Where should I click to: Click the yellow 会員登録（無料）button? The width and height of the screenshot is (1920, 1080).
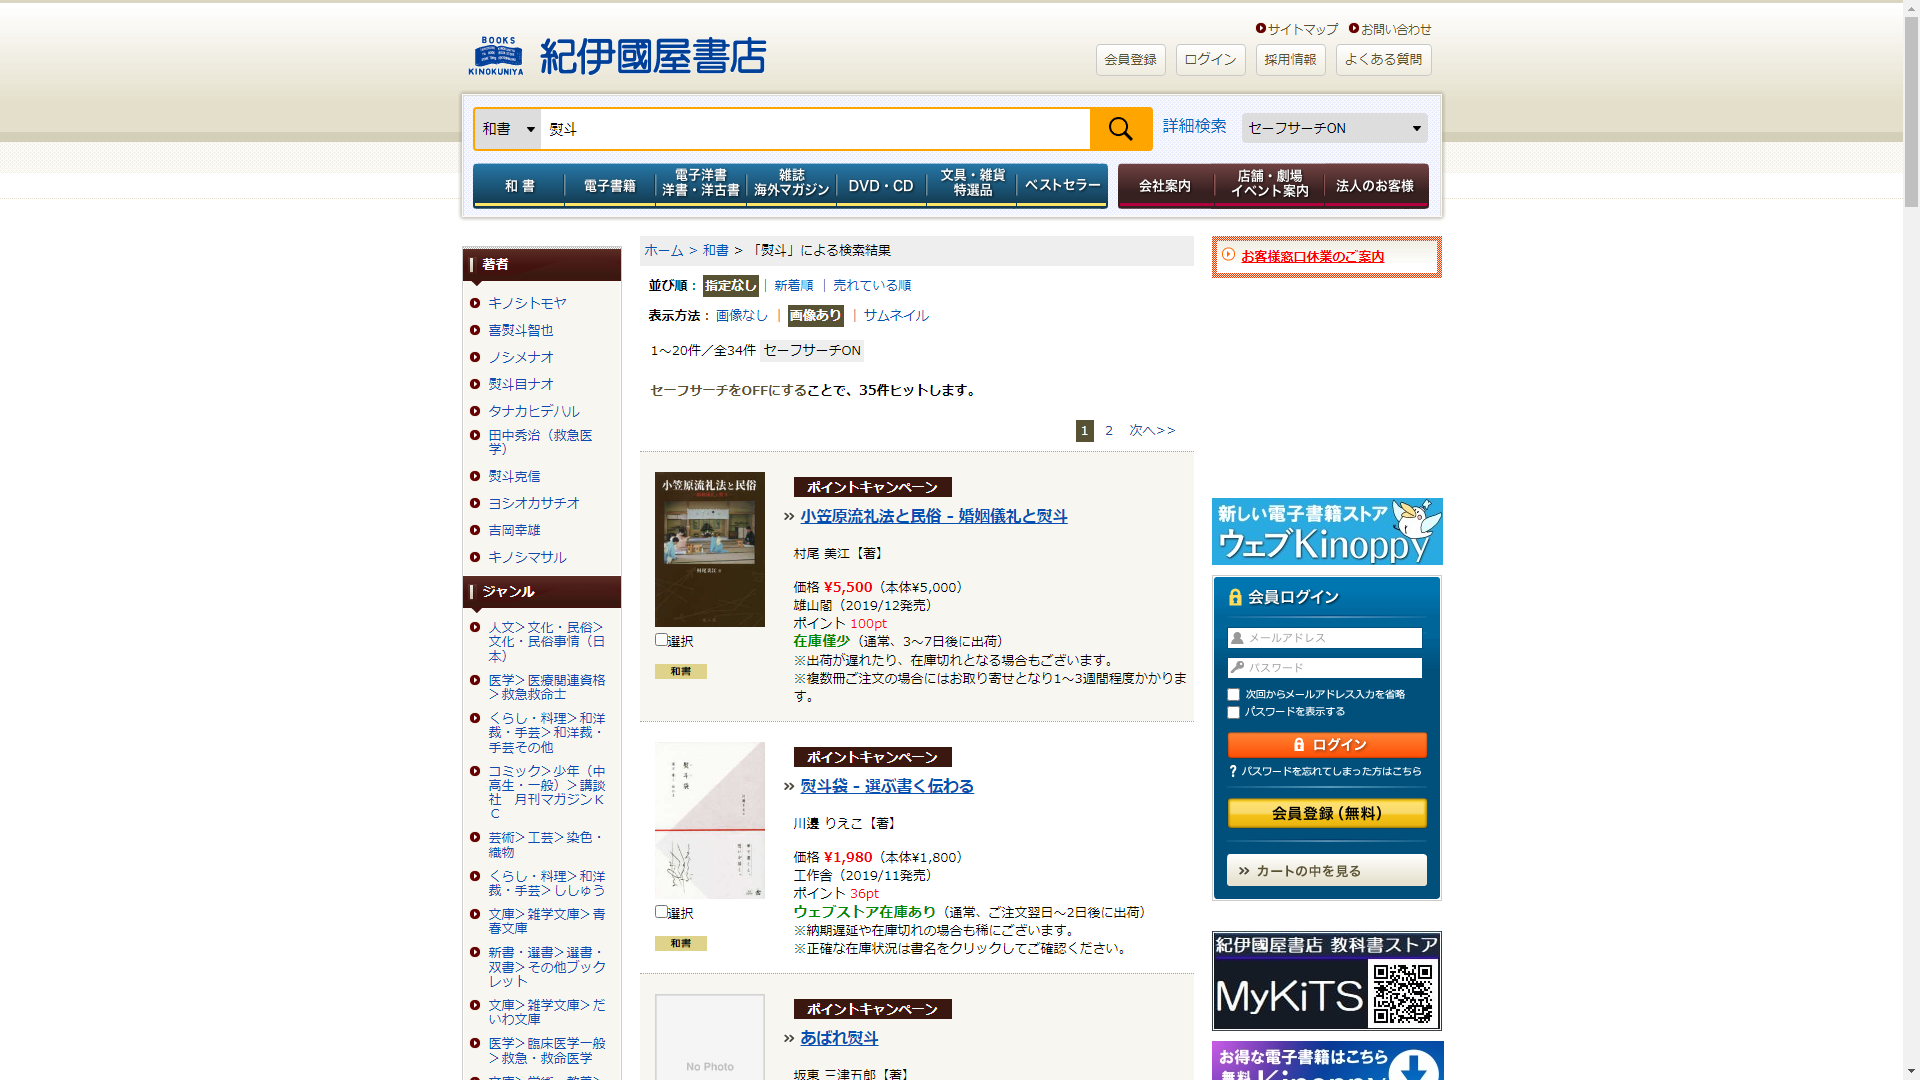coord(1327,813)
